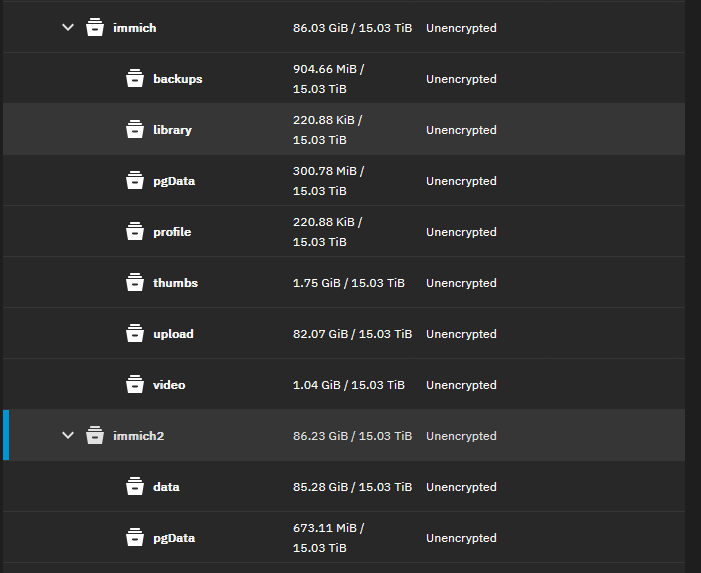Select the immich2 data child dataset
This screenshot has width=701, height=573.
pyautogui.click(x=166, y=487)
